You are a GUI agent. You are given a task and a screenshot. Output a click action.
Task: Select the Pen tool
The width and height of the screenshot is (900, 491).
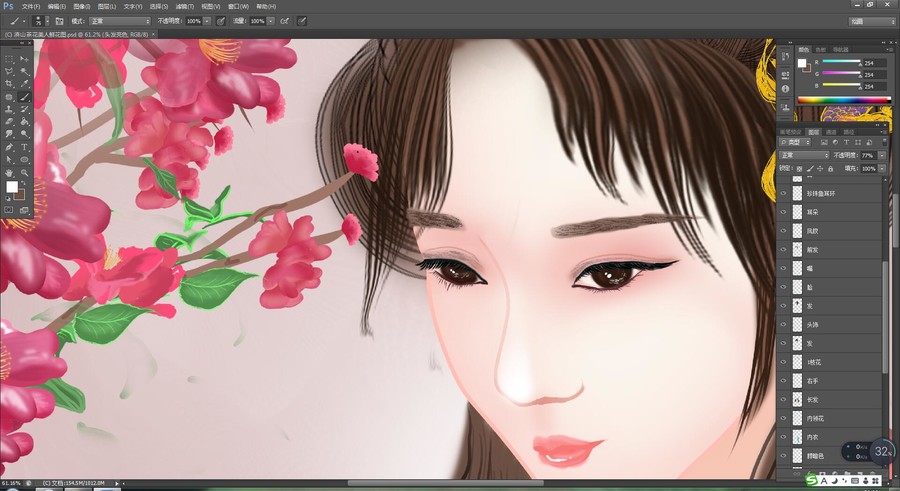tap(9, 147)
